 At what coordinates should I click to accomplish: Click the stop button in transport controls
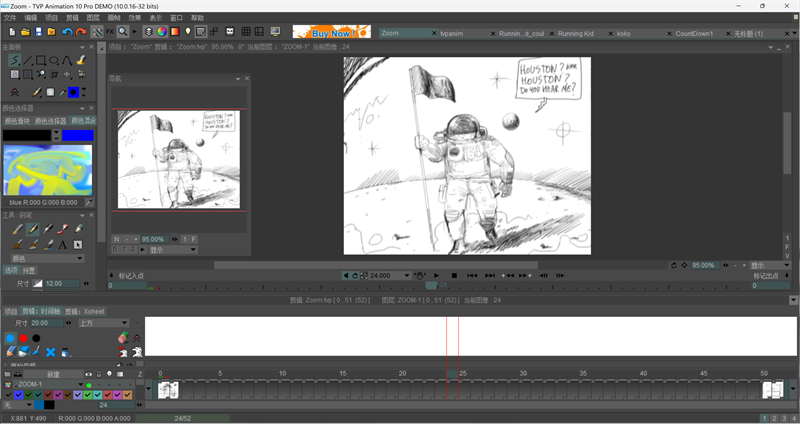pyautogui.click(x=454, y=276)
